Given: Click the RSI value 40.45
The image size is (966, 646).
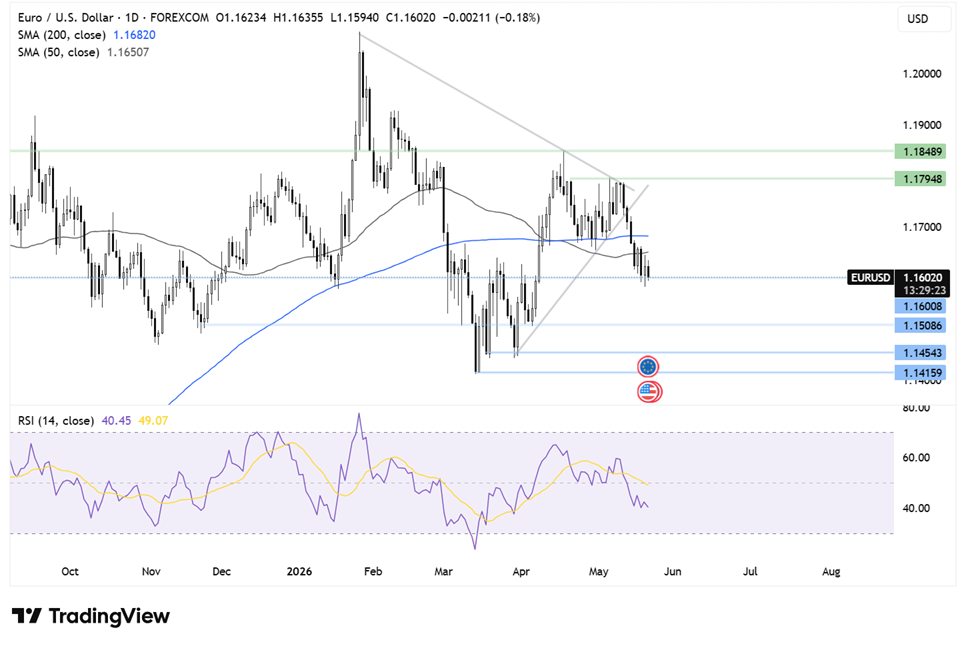Looking at the screenshot, I should 116,421.
